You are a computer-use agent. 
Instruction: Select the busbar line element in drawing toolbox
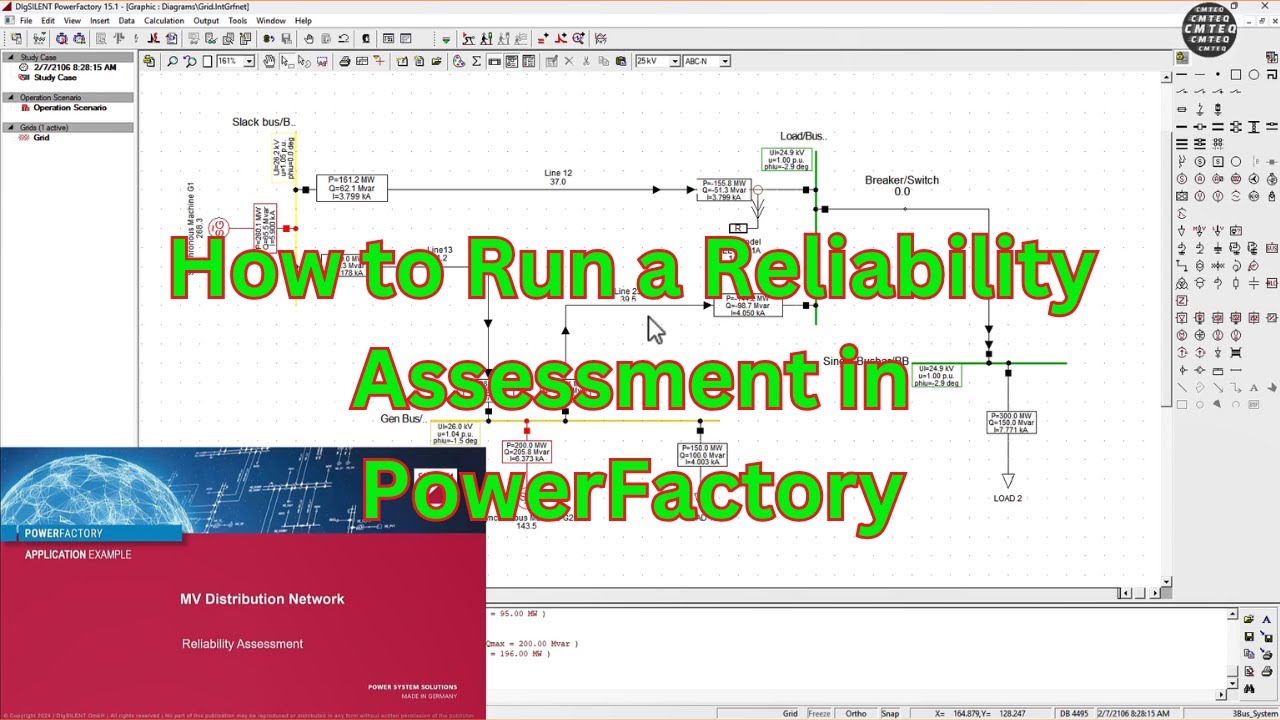coord(1182,74)
